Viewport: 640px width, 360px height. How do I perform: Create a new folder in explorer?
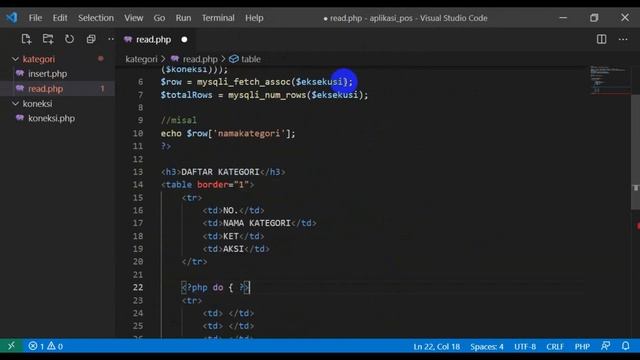tap(48, 39)
